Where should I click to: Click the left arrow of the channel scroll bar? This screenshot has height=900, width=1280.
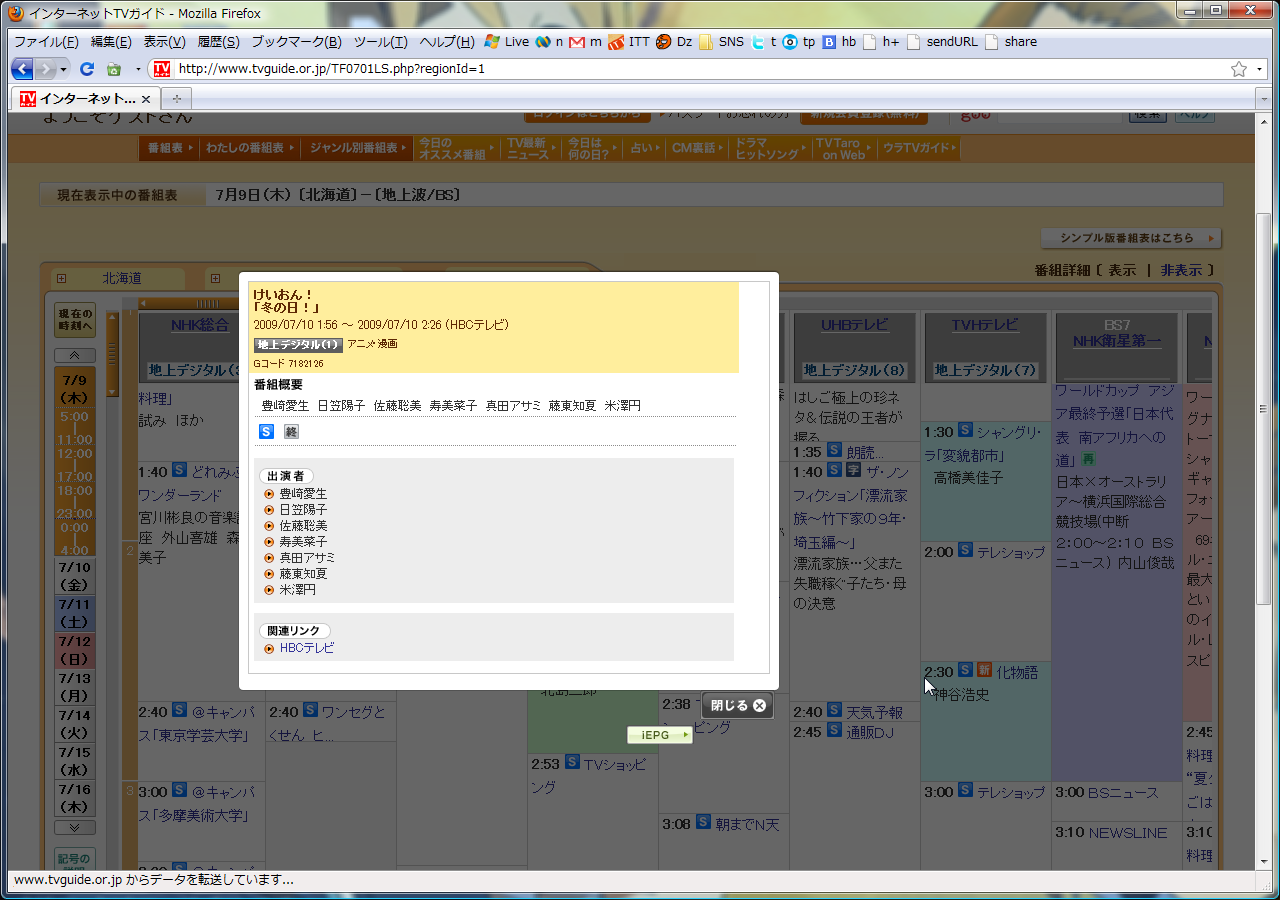pos(142,303)
